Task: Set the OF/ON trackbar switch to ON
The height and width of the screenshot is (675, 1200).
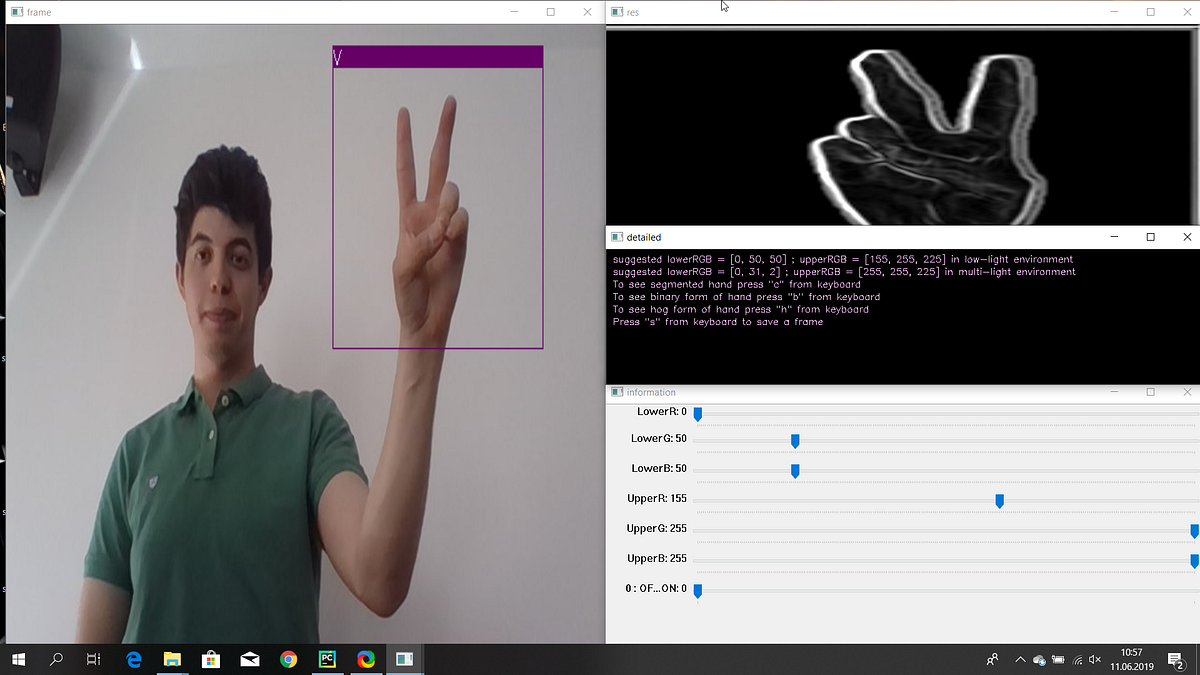Action: pos(697,591)
